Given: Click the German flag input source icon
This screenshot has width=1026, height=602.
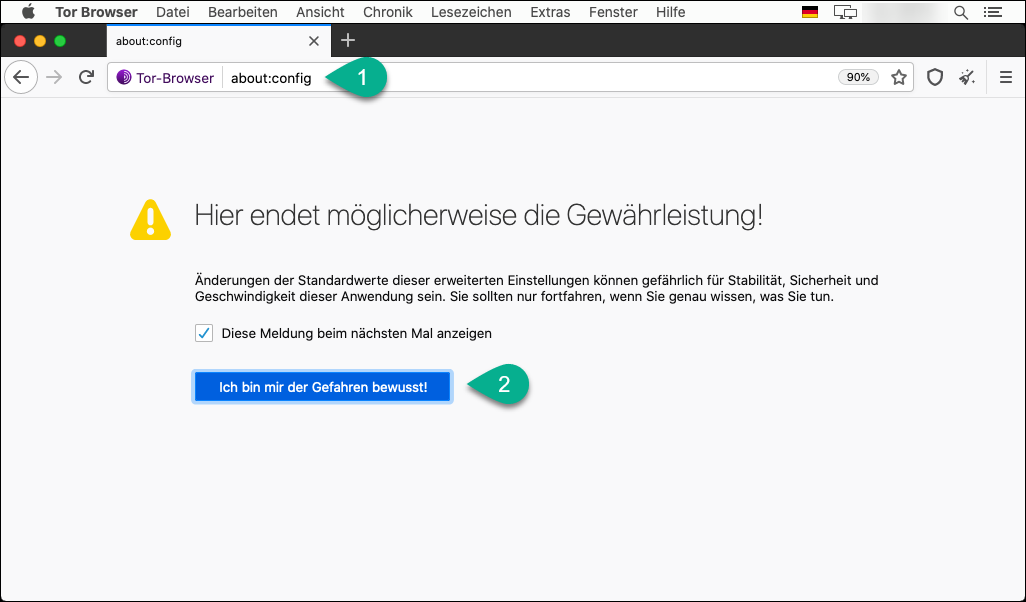Looking at the screenshot, I should (809, 12).
